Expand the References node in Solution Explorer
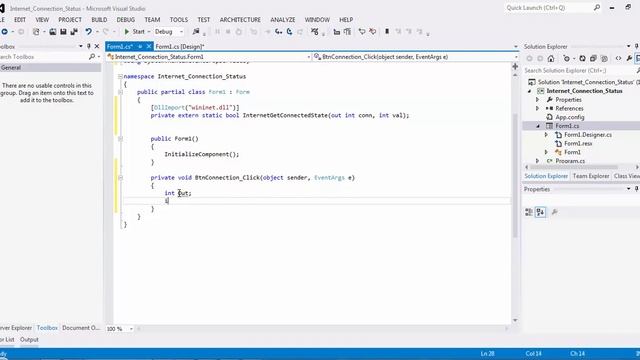Screen dimensions: 640x360 click(538, 108)
